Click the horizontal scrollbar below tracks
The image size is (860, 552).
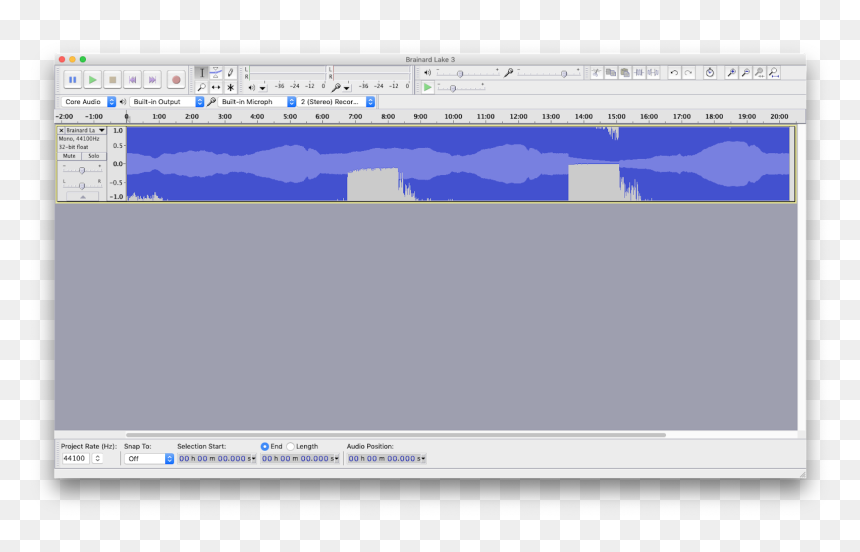pos(395,435)
